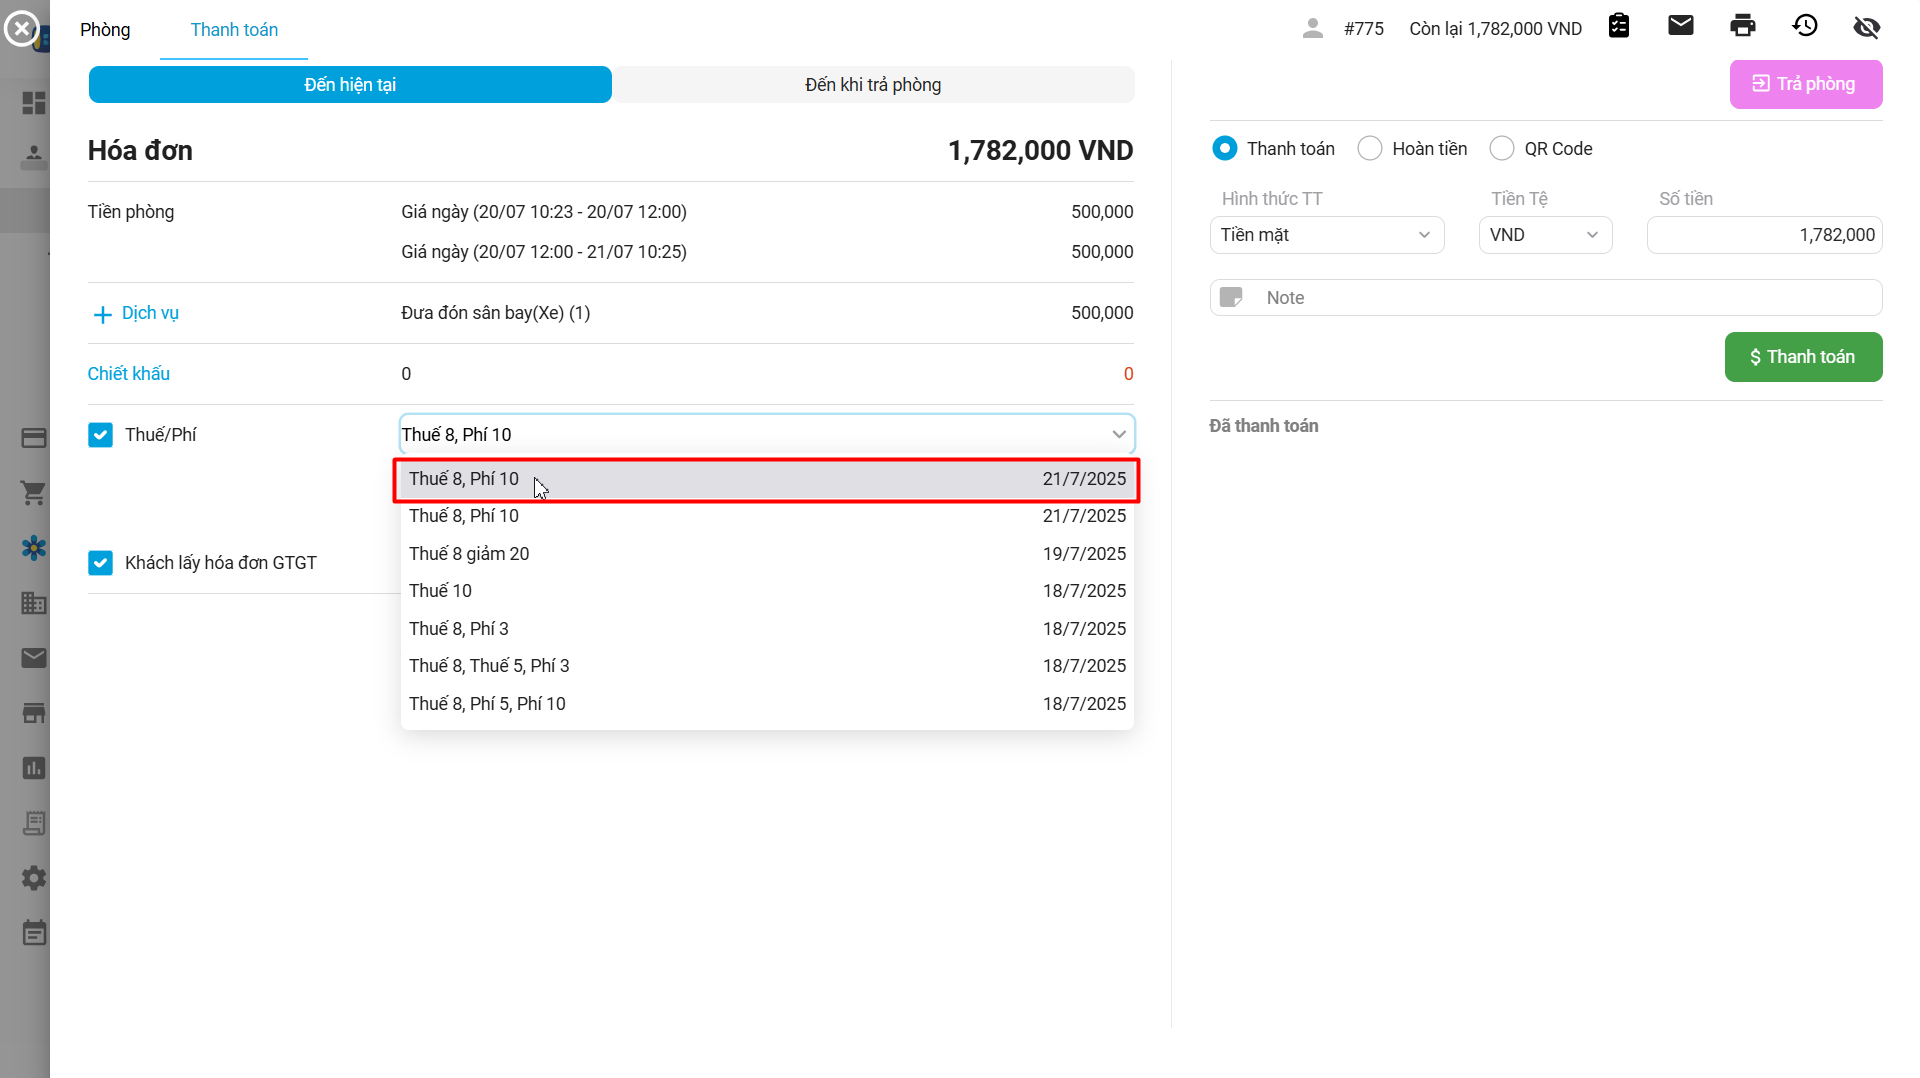Open the history clock icon
This screenshot has width=1920, height=1078.
pyautogui.click(x=1804, y=26)
